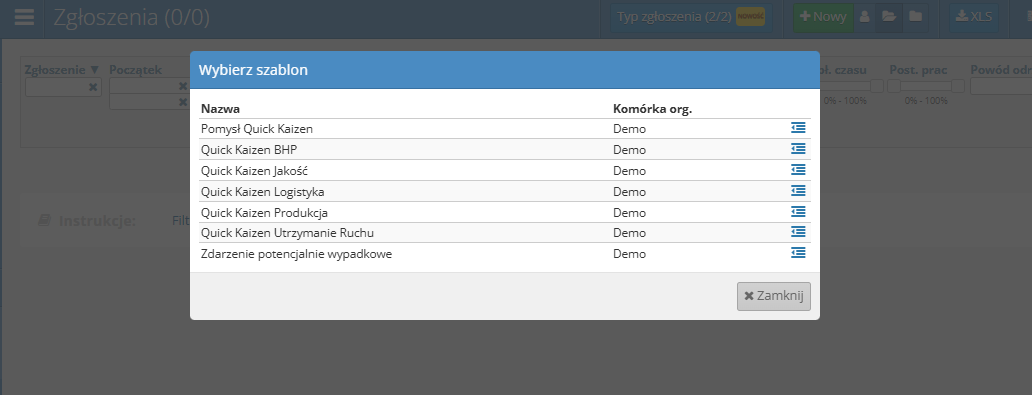The image size is (1032, 395).
Task: Click the Powód odrzucenia input field
Action: click(1000, 86)
